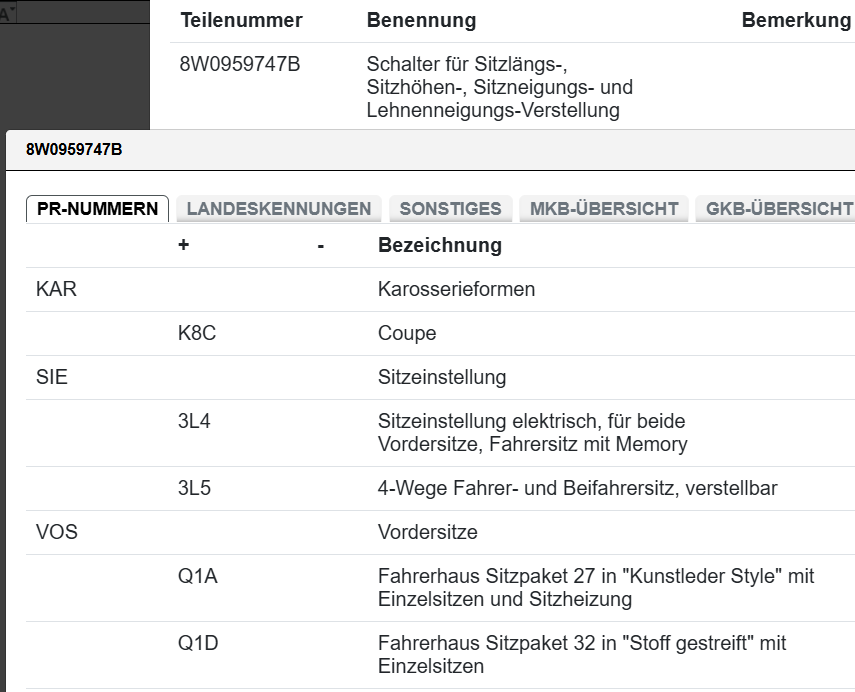Click the Bezeichnung column header
This screenshot has width=855, height=692.
440,245
